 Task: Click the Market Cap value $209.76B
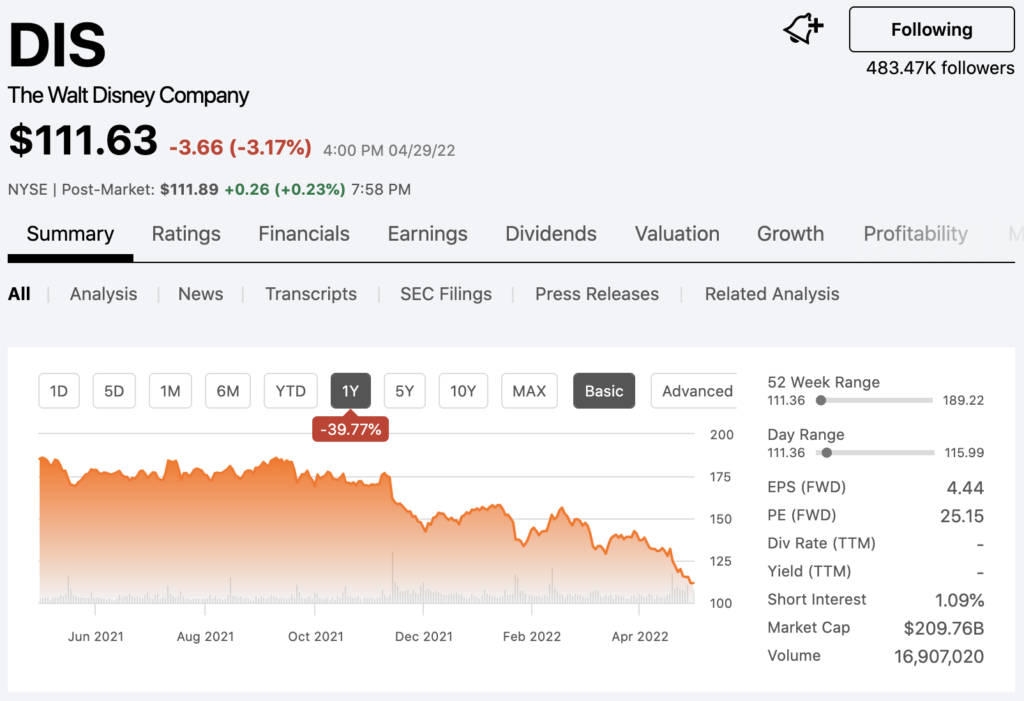tap(944, 628)
